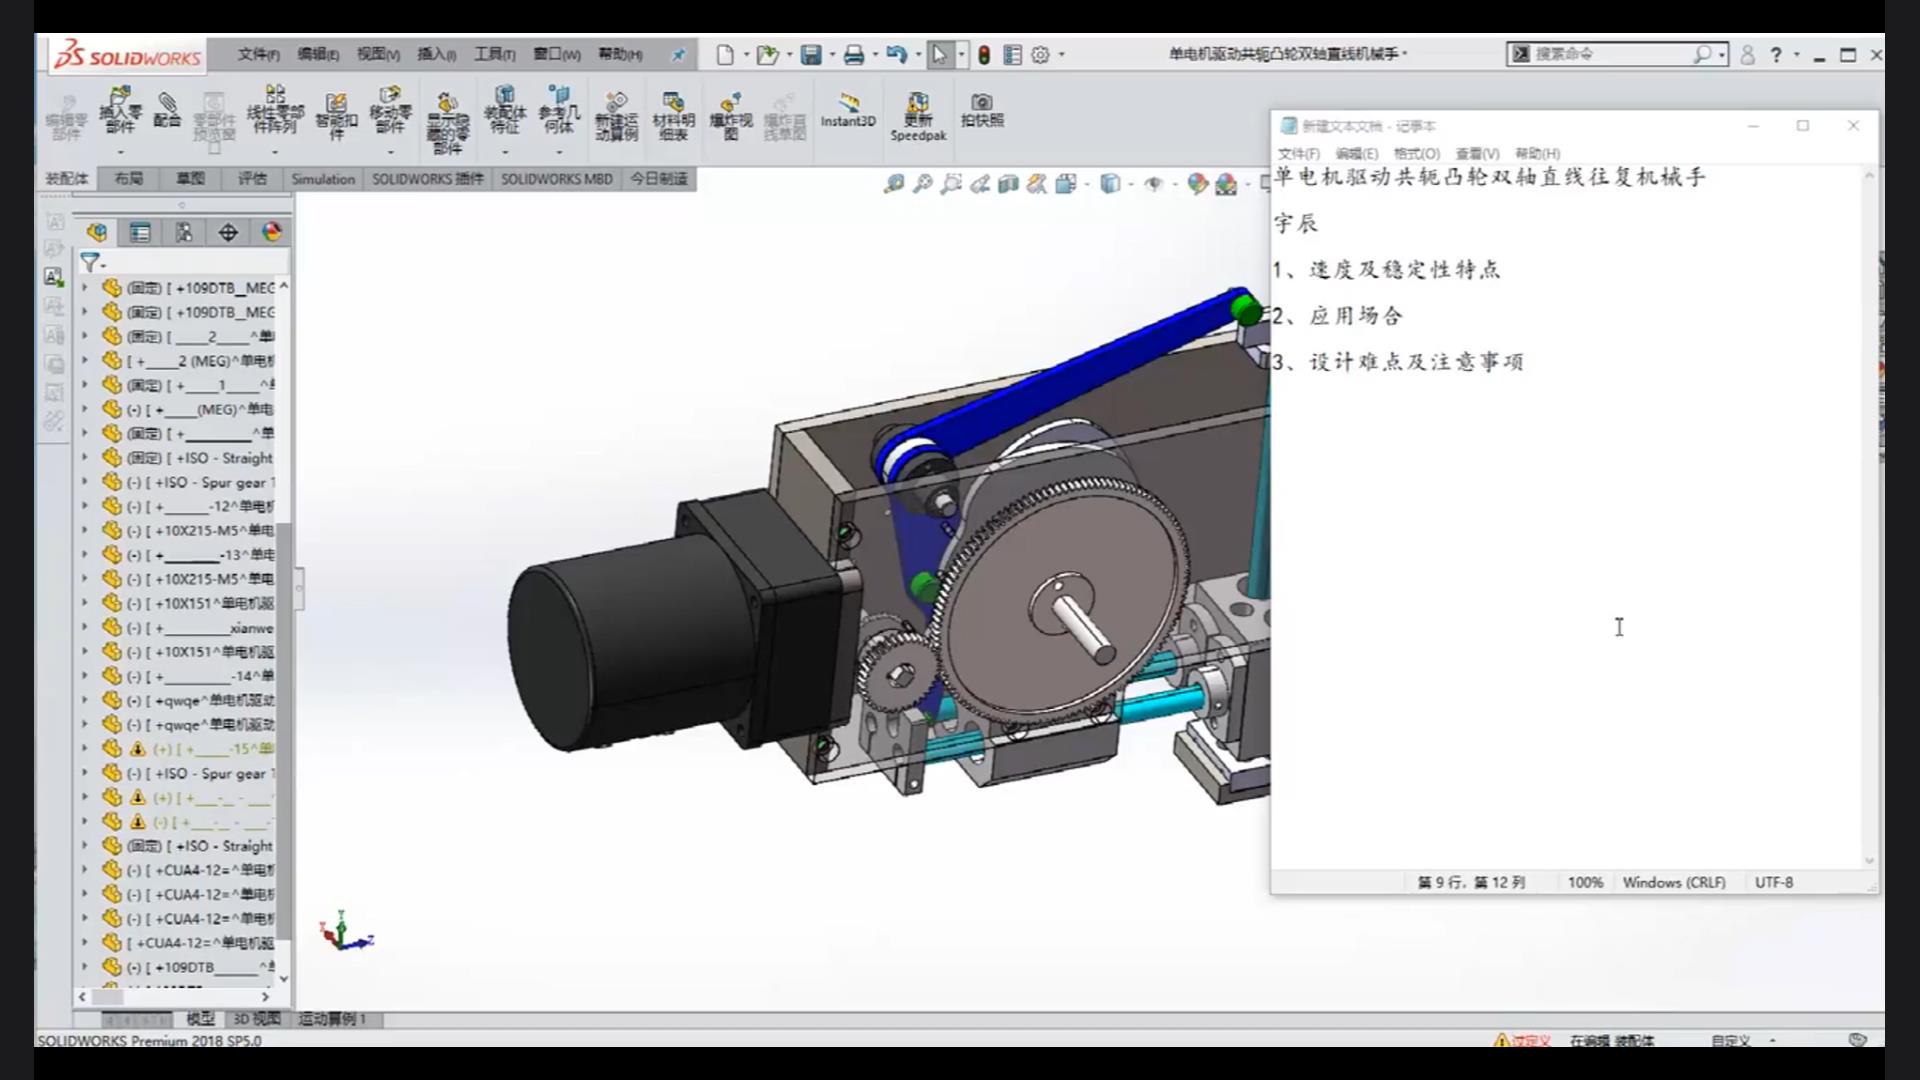Viewport: 1920px width, 1080px height.
Task: Open Reference Geometry (参考几何体) tool
Action: tap(558, 110)
